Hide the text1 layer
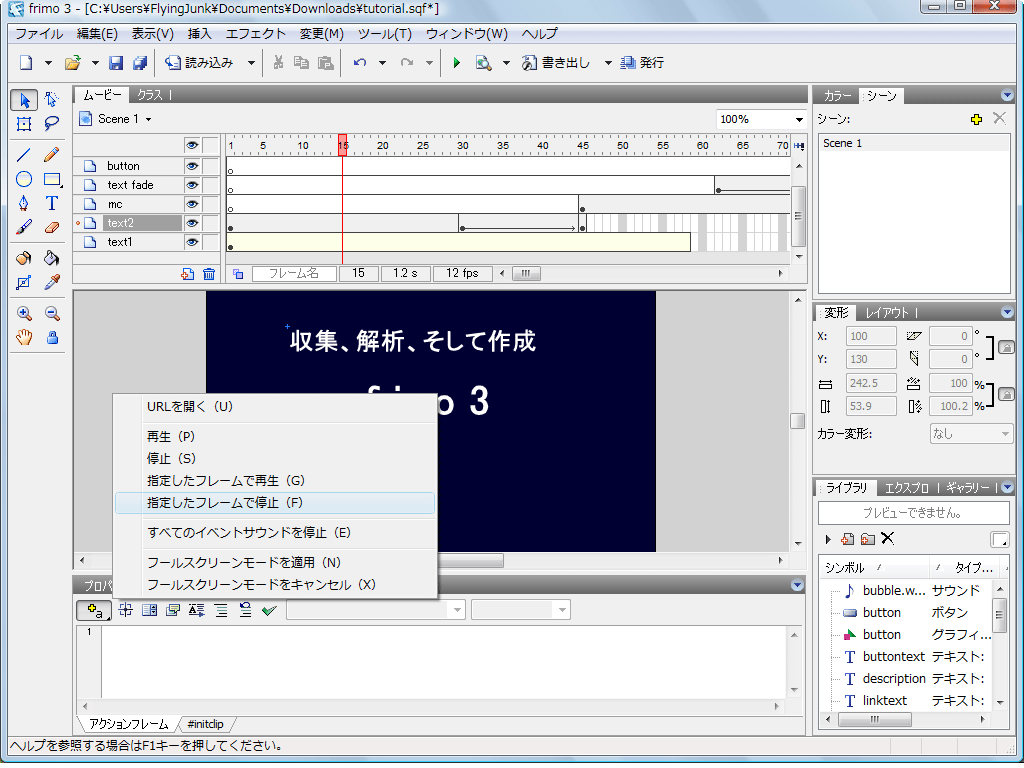 click(x=192, y=242)
